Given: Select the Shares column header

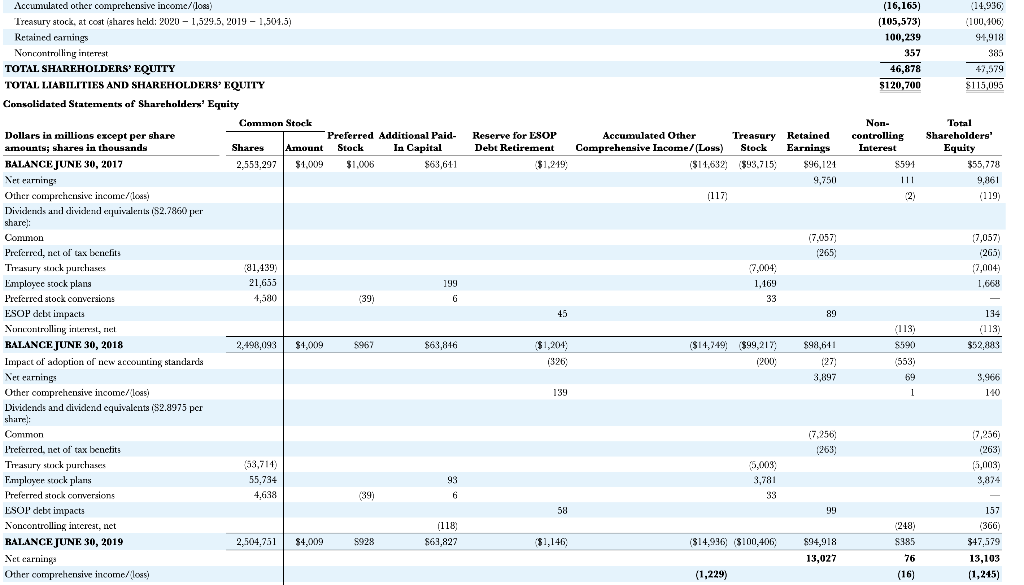Looking at the screenshot, I should (x=250, y=146).
